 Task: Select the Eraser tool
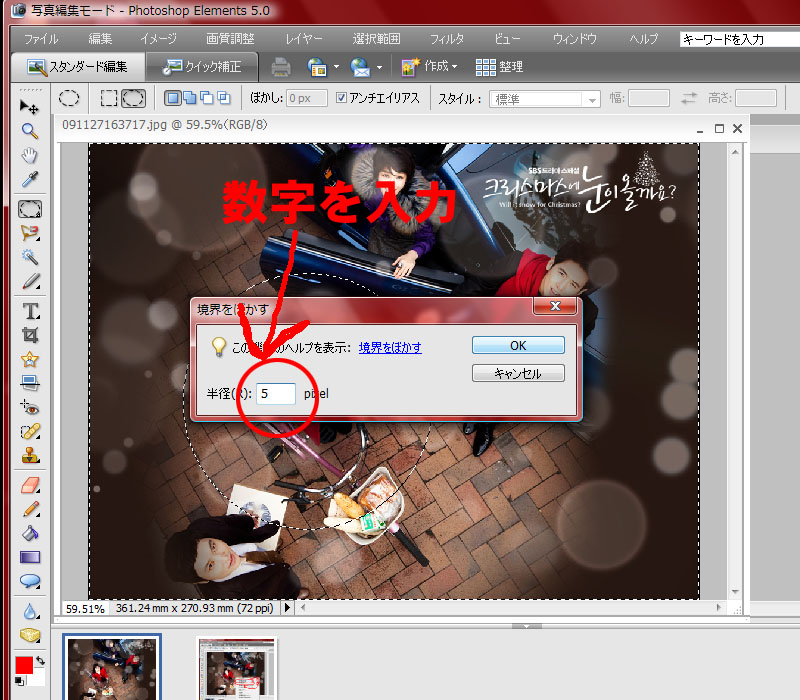coord(30,485)
